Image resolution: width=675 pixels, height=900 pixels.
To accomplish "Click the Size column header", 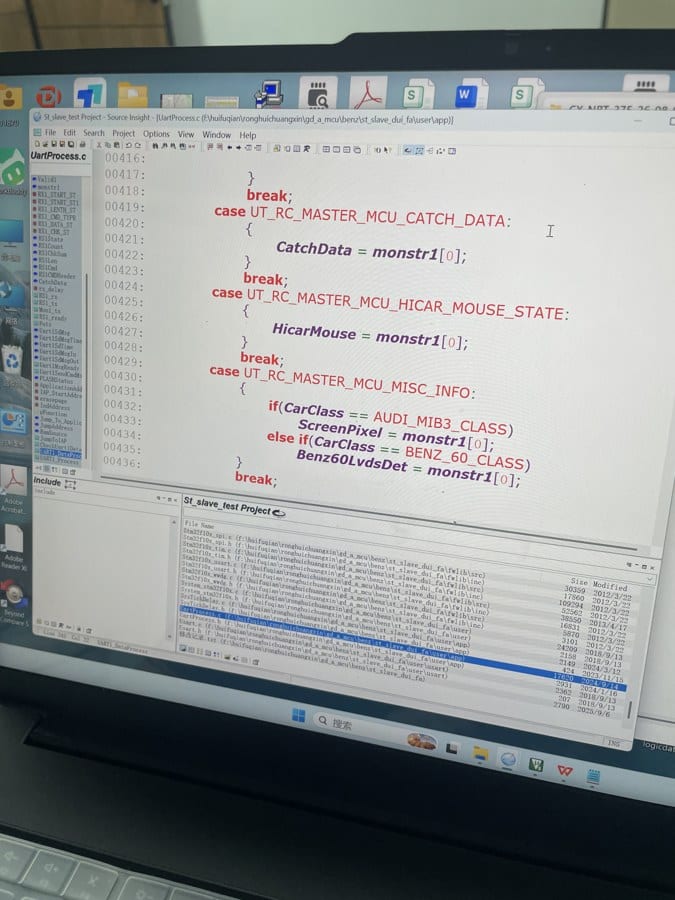I will (579, 583).
